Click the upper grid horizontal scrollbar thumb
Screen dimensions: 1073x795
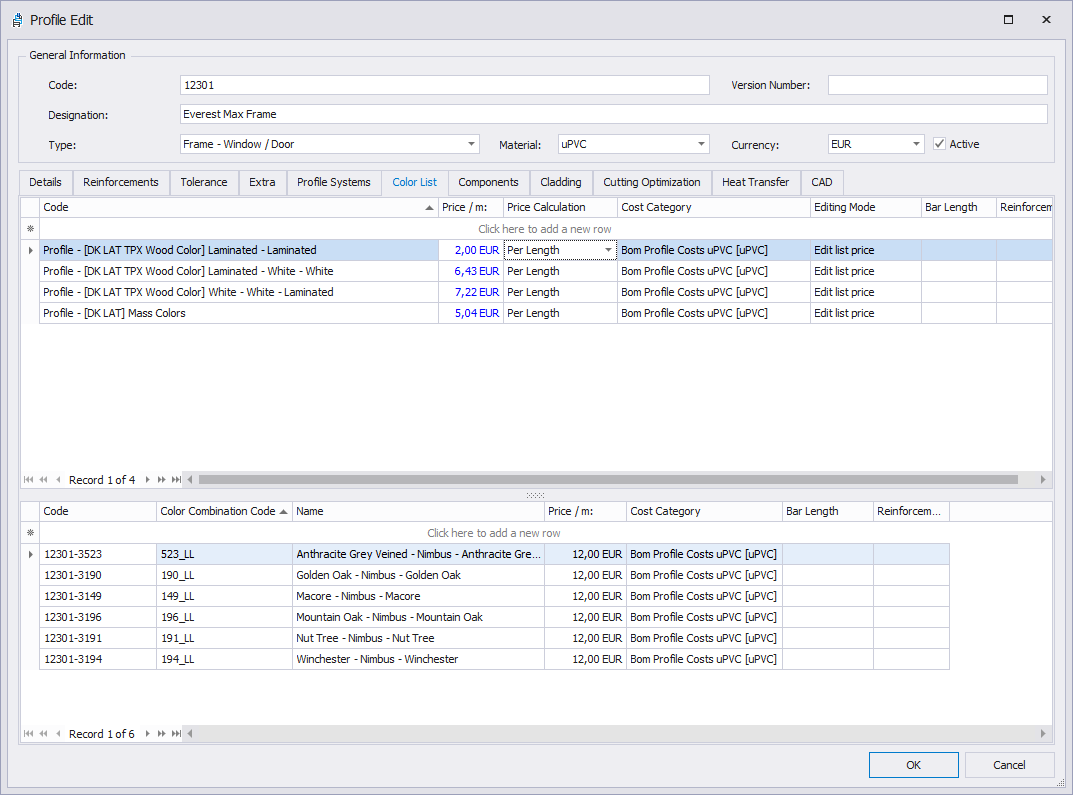pos(608,480)
